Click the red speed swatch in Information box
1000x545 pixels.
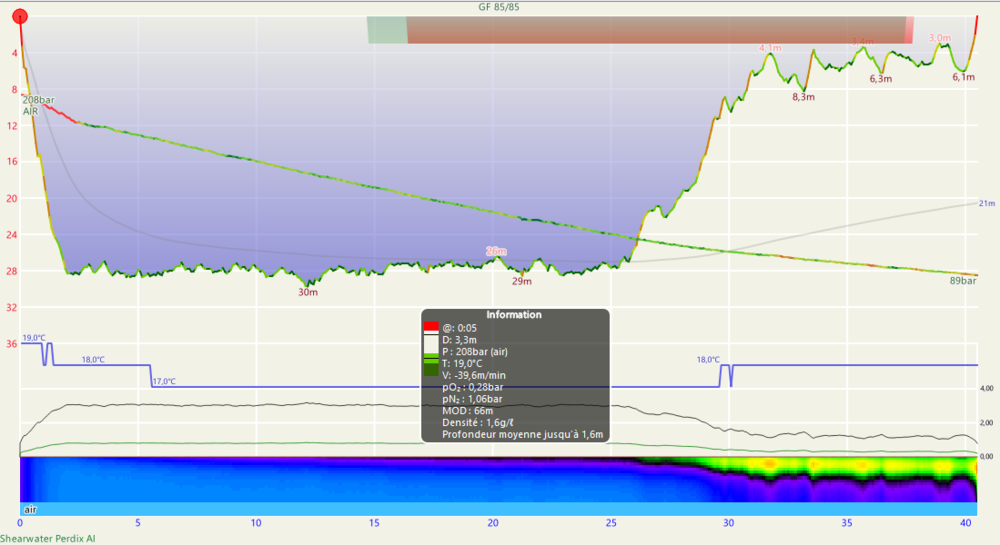[431, 326]
